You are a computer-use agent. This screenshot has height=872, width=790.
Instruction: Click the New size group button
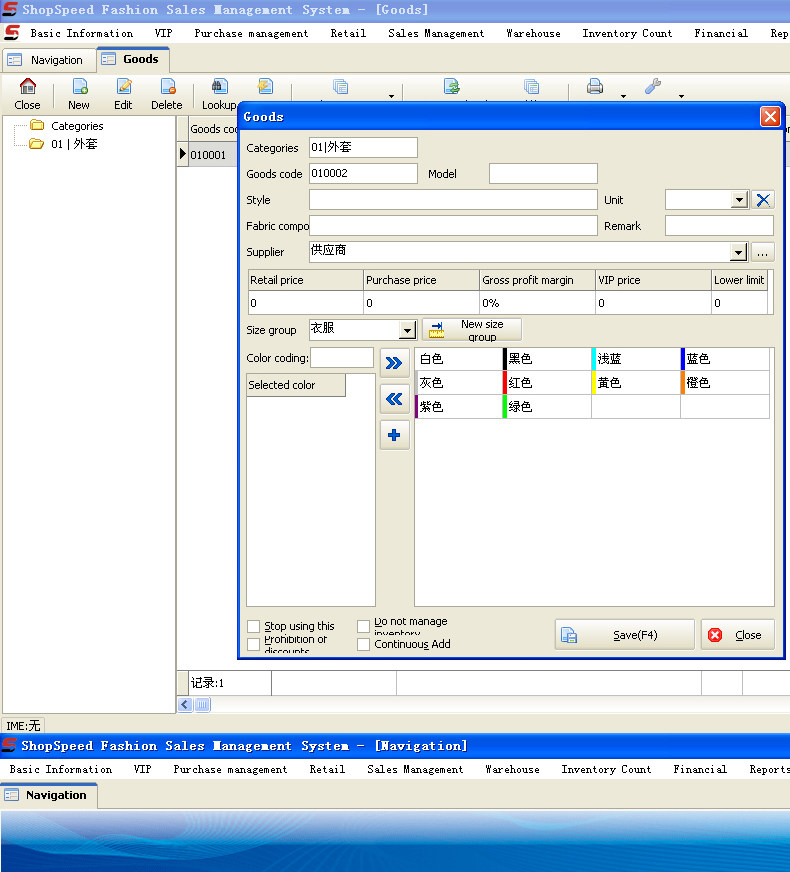[471, 330]
